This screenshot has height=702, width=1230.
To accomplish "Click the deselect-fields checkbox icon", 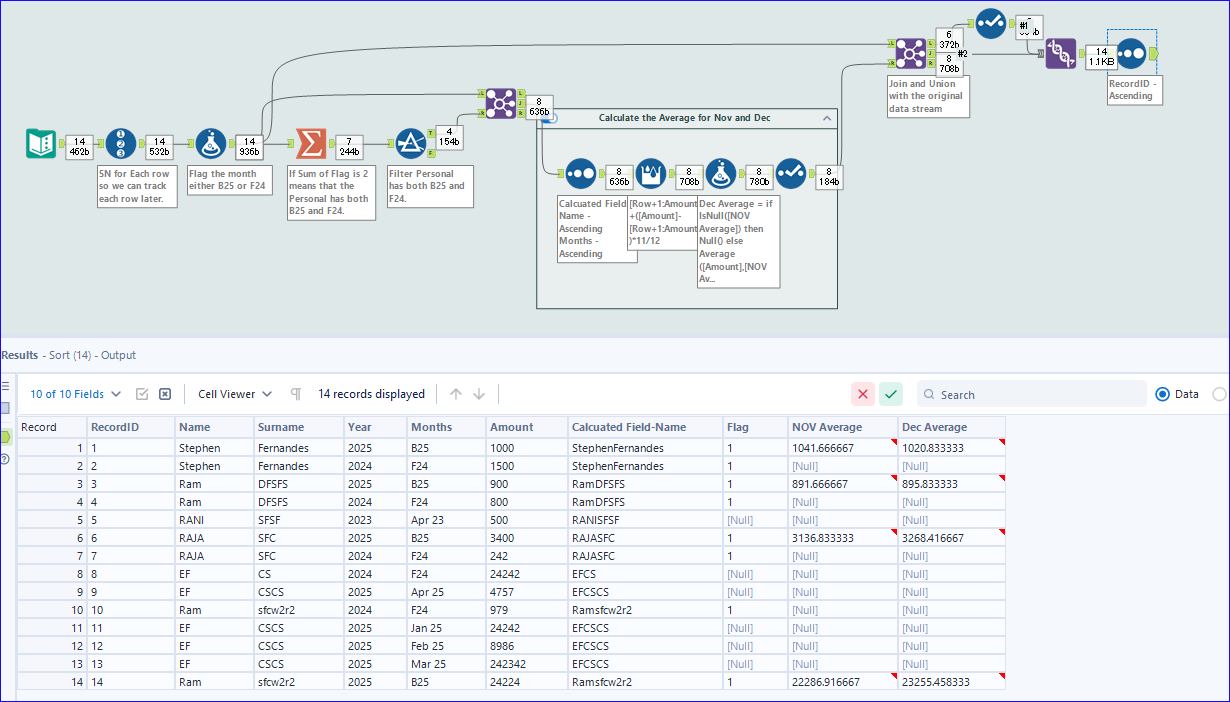I will [x=164, y=394].
